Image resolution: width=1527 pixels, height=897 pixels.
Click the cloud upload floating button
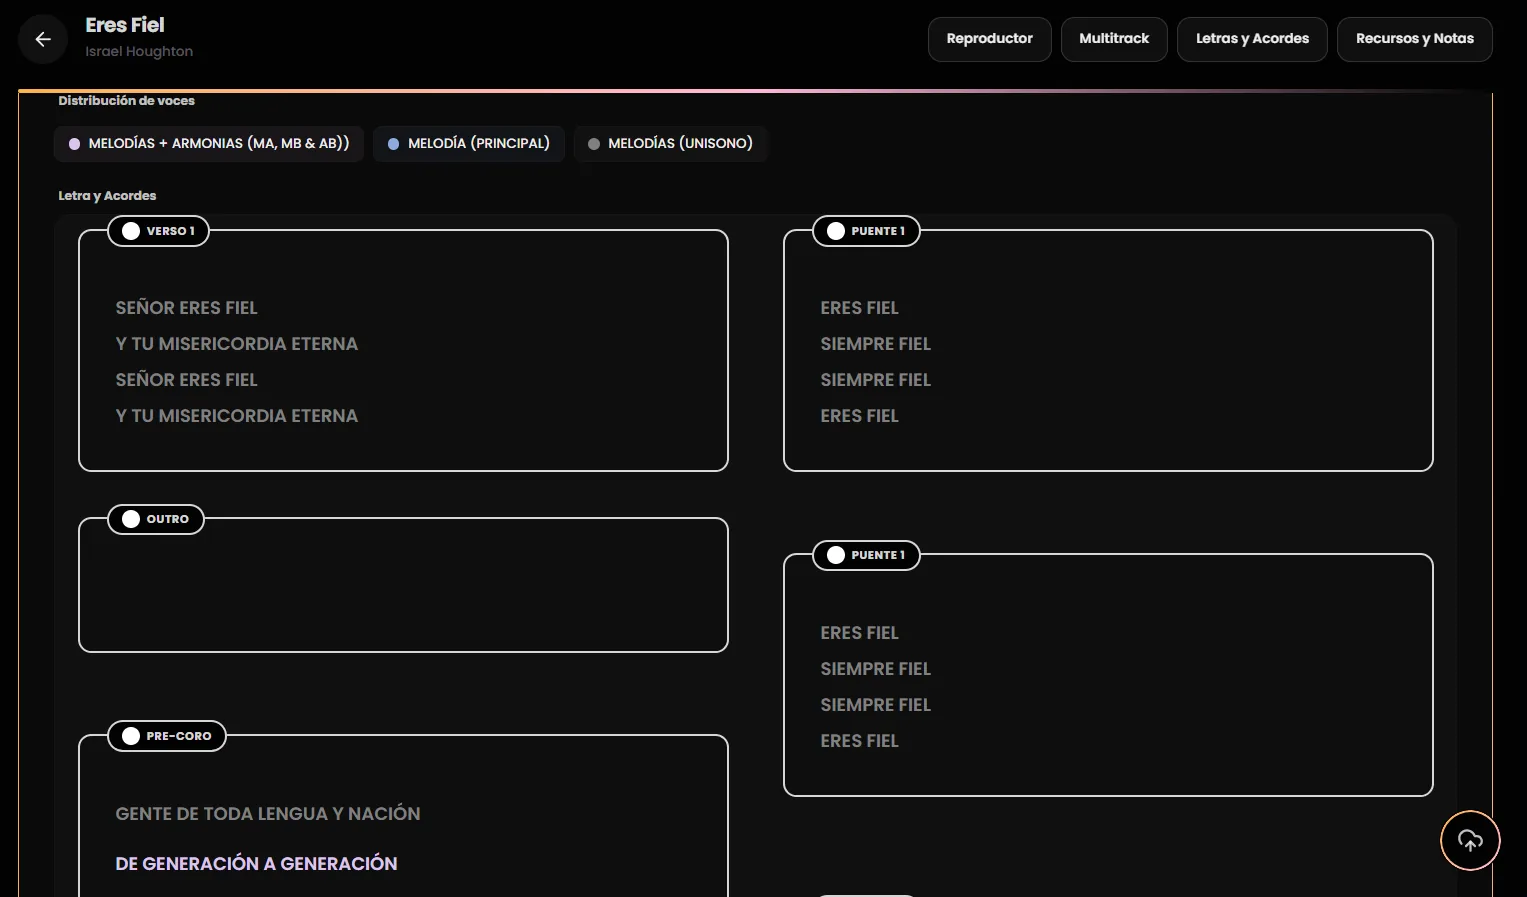click(x=1470, y=840)
